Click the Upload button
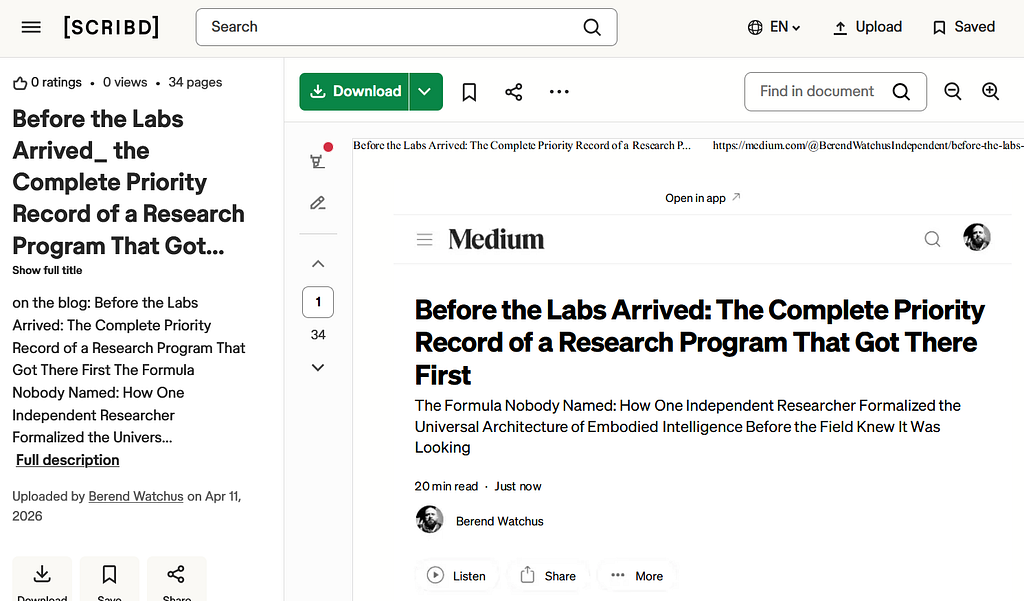The image size is (1024, 601). pos(868,27)
